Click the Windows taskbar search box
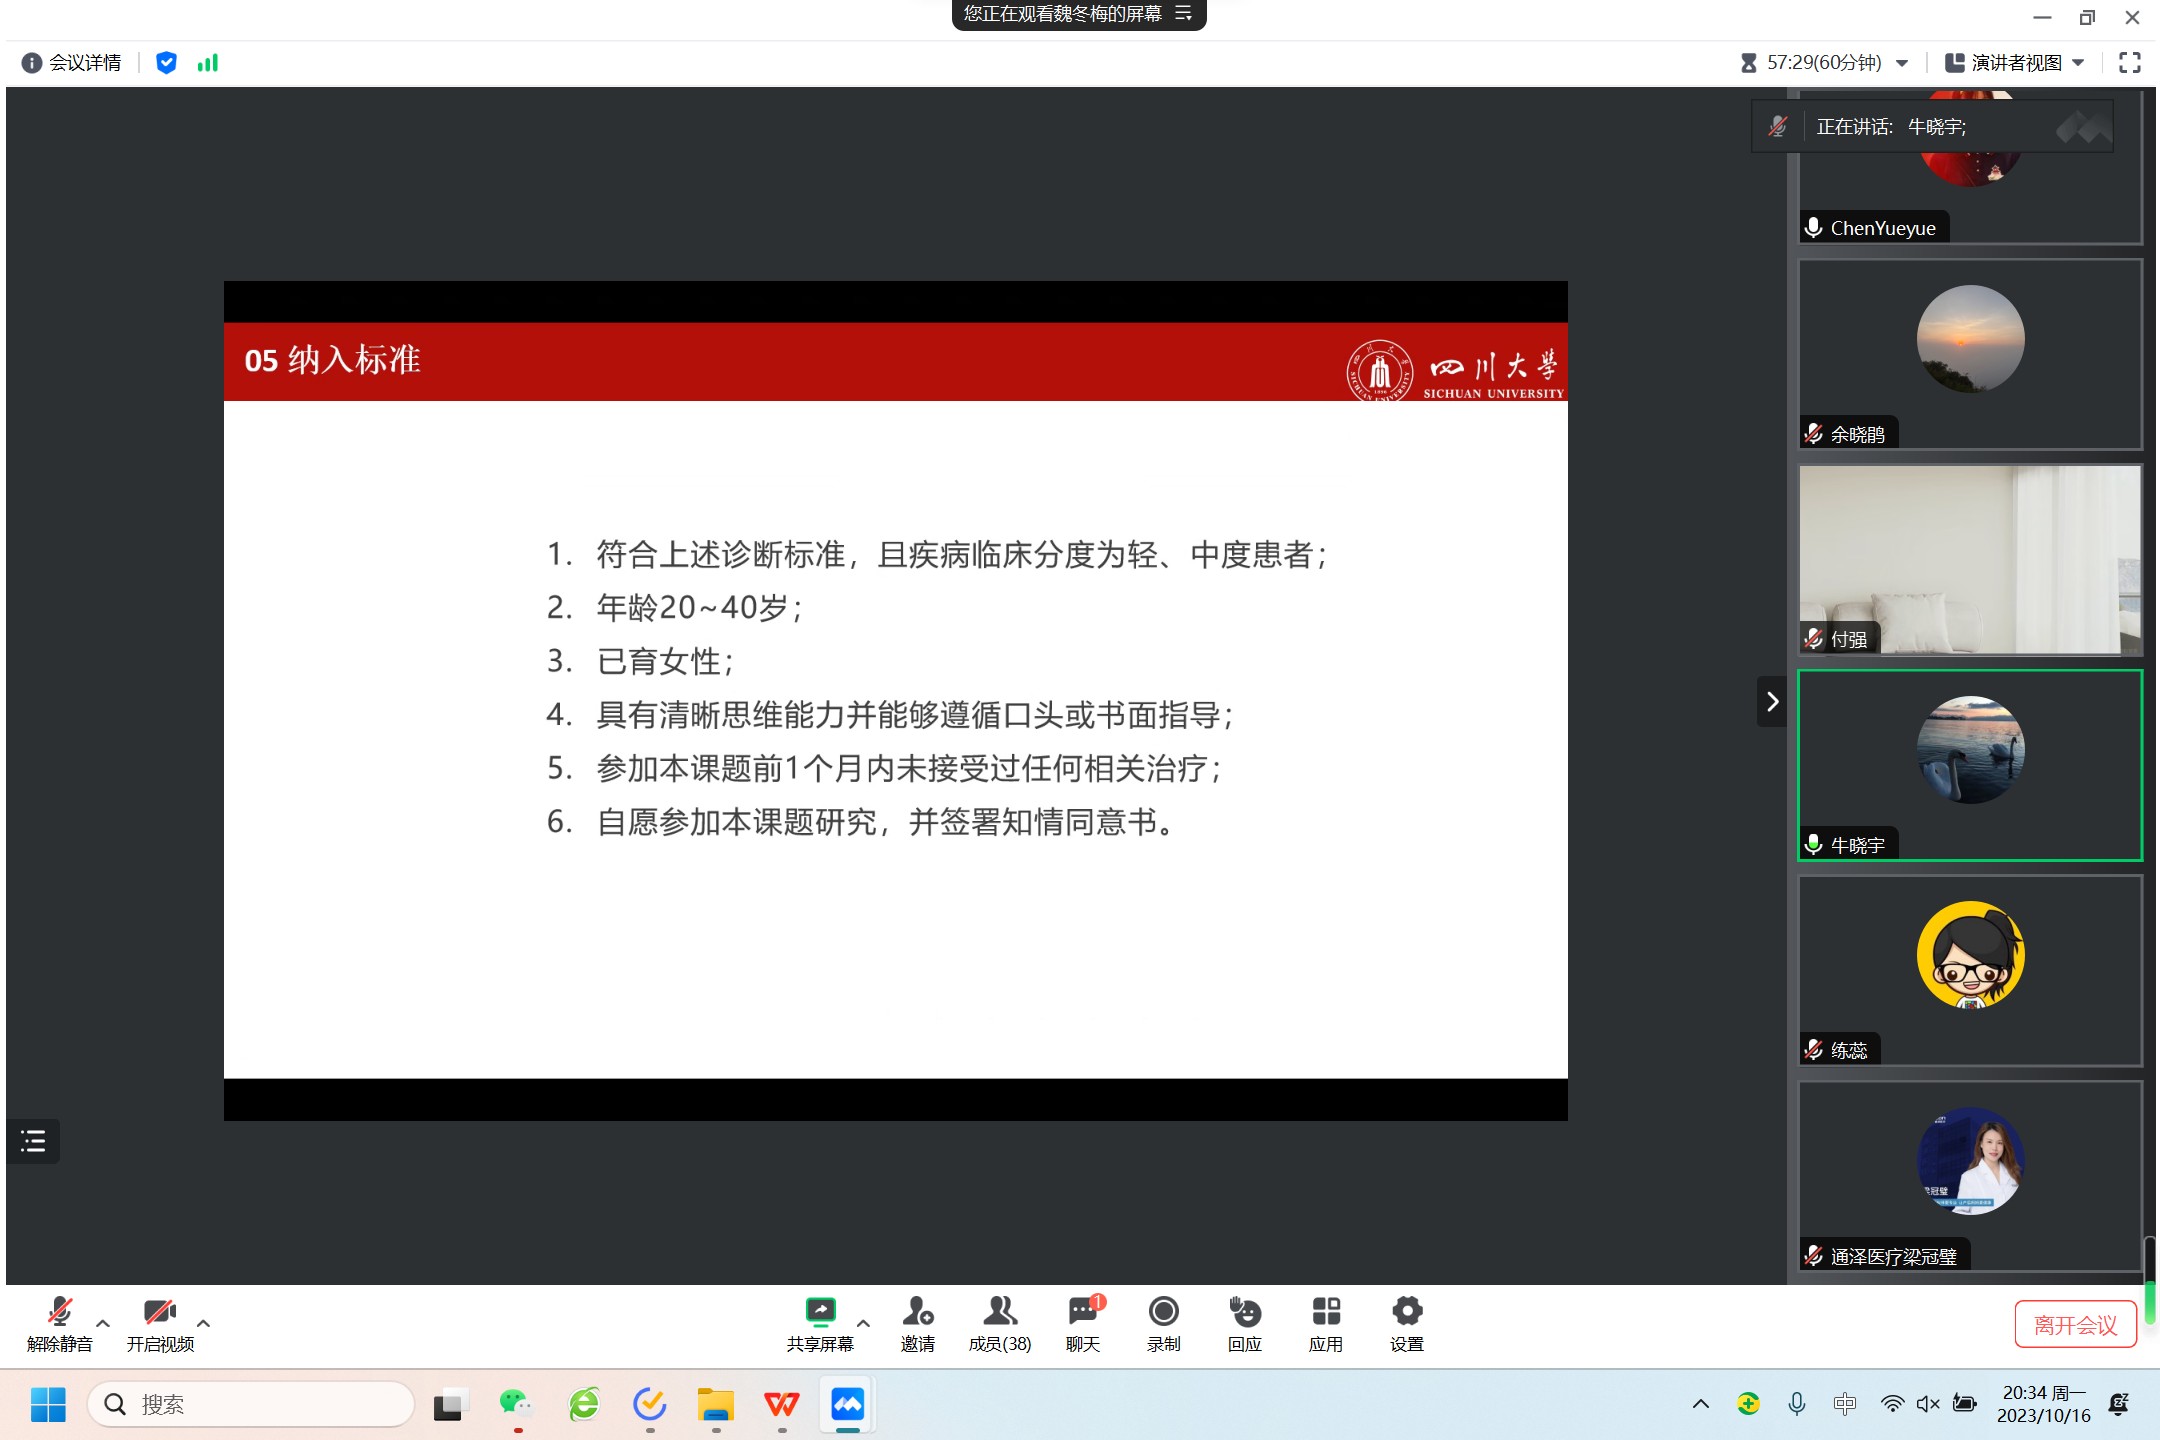 click(251, 1404)
